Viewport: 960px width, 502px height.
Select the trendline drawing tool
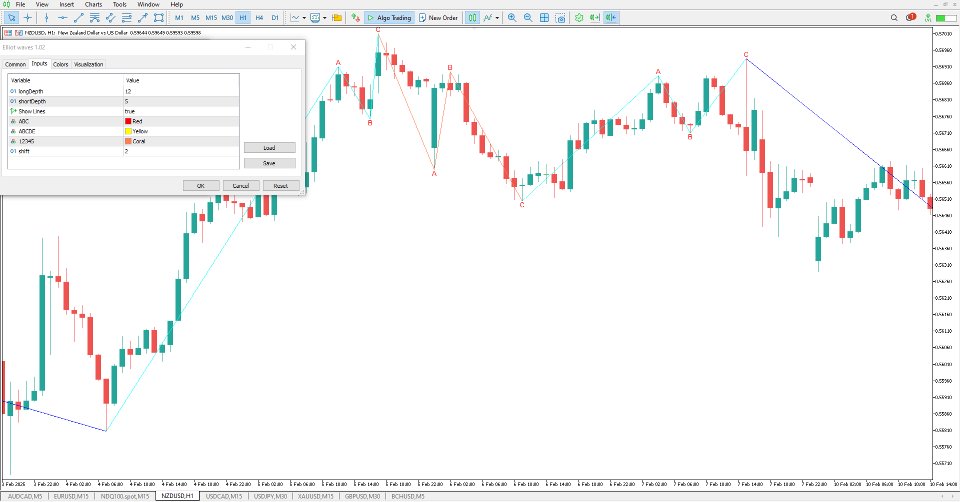coord(78,18)
